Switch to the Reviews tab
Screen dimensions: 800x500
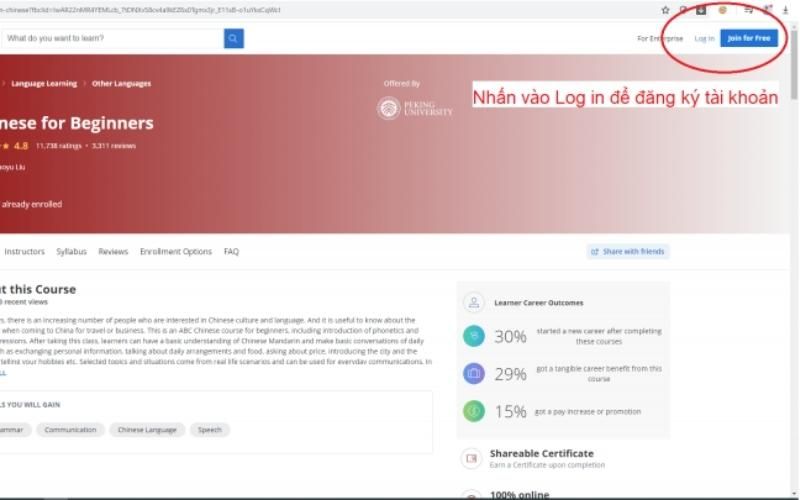[x=113, y=252]
